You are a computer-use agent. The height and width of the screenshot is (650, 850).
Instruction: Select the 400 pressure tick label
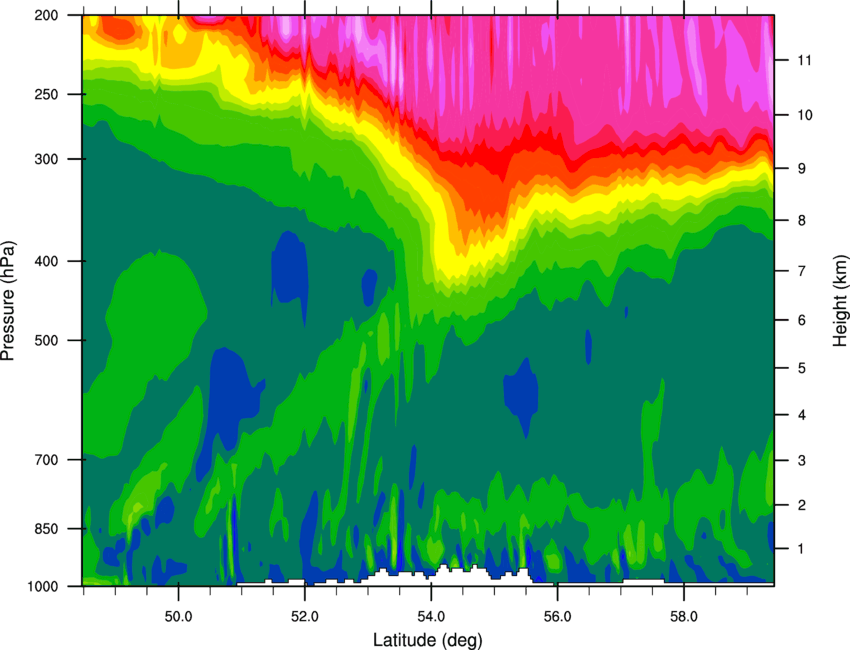tap(47, 261)
